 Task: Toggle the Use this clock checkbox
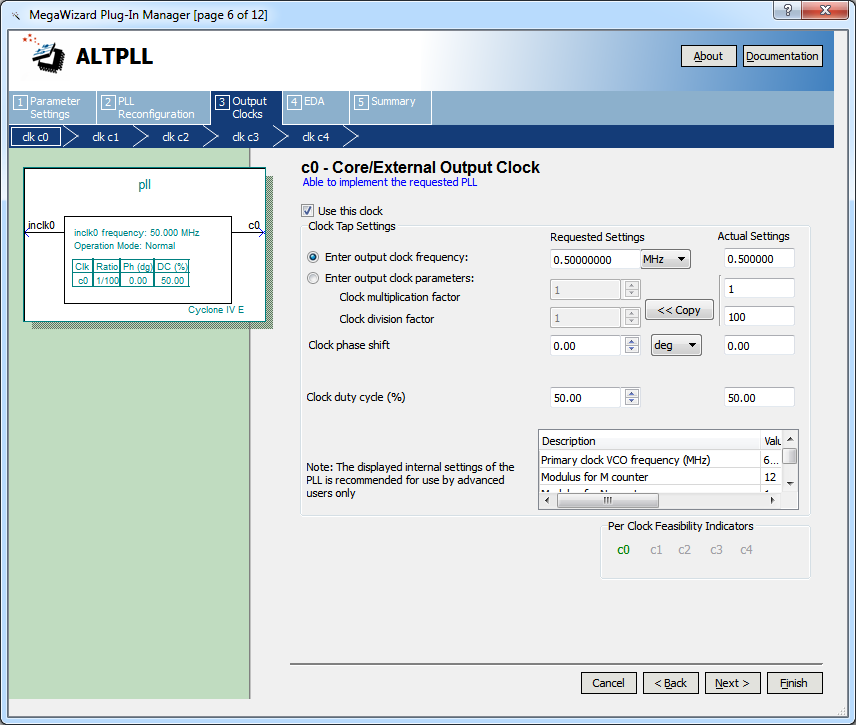coord(308,211)
